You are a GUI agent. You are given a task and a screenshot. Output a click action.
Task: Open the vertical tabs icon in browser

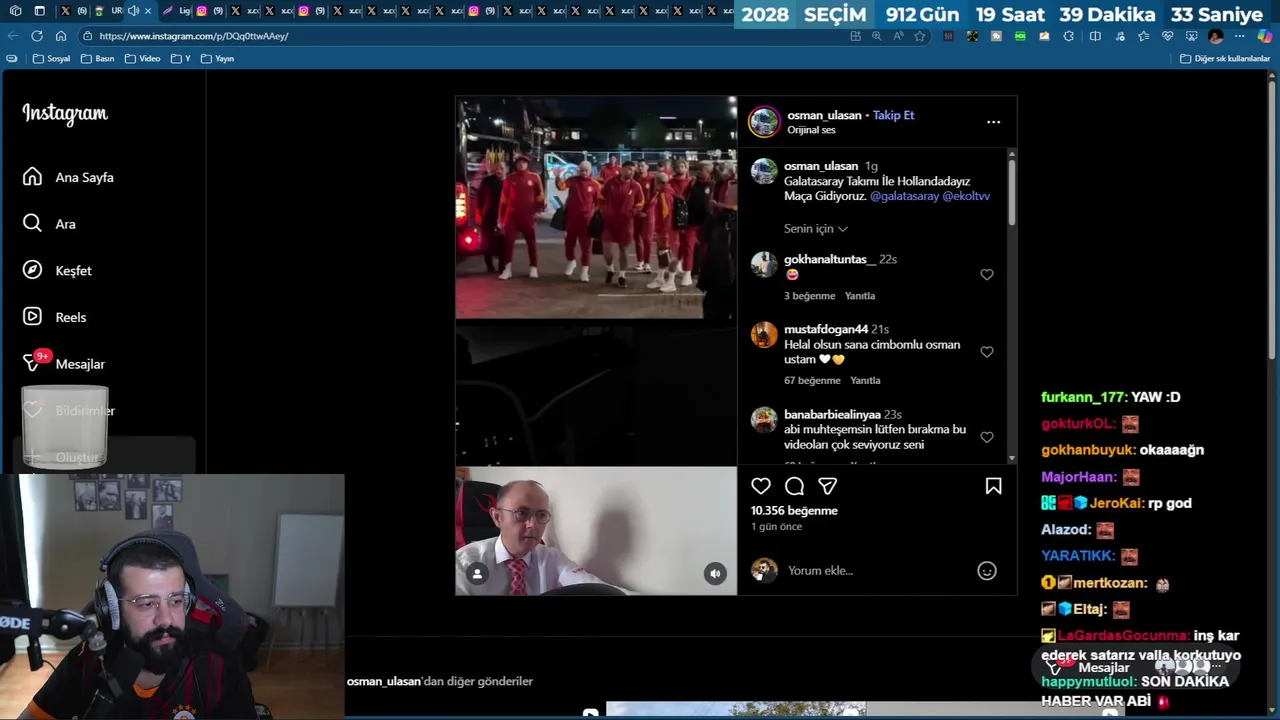pos(39,11)
